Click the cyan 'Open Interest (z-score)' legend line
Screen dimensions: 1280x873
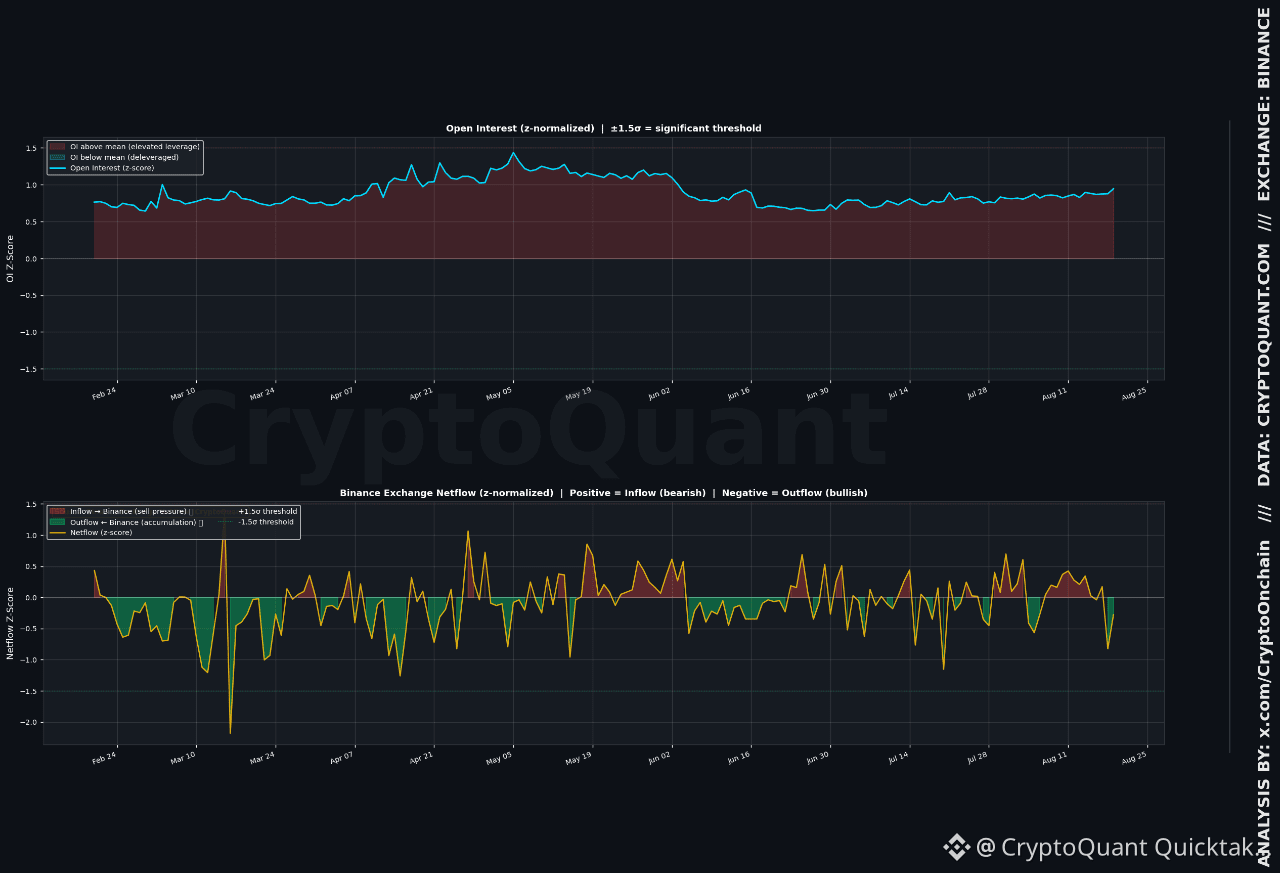pos(58,168)
